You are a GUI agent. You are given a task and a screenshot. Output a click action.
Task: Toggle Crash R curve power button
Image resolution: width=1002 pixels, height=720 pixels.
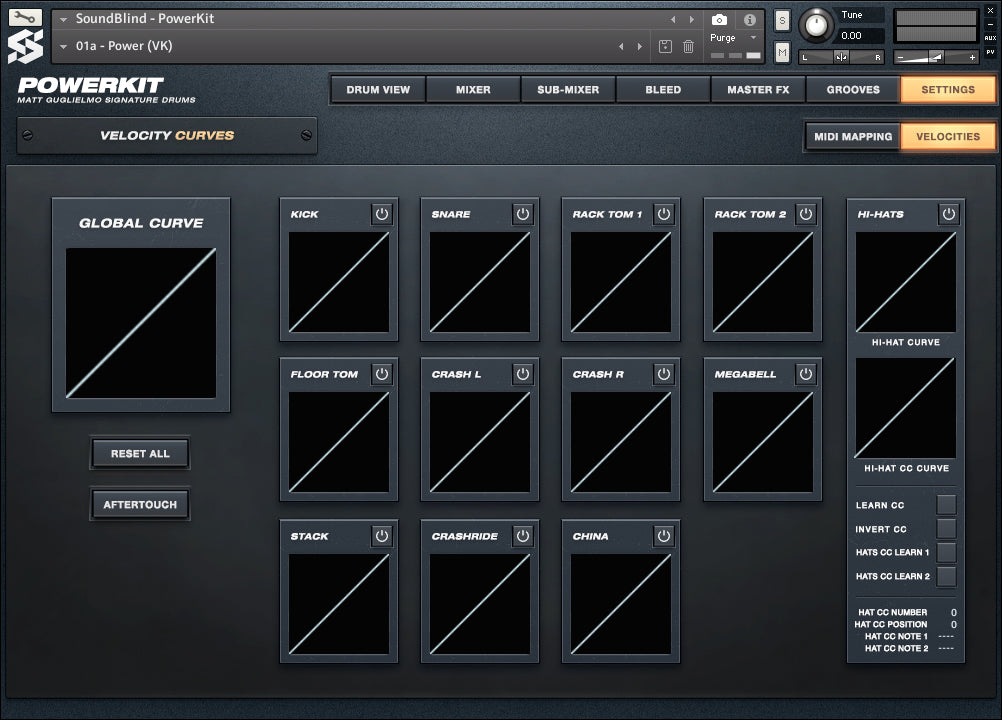pos(664,374)
